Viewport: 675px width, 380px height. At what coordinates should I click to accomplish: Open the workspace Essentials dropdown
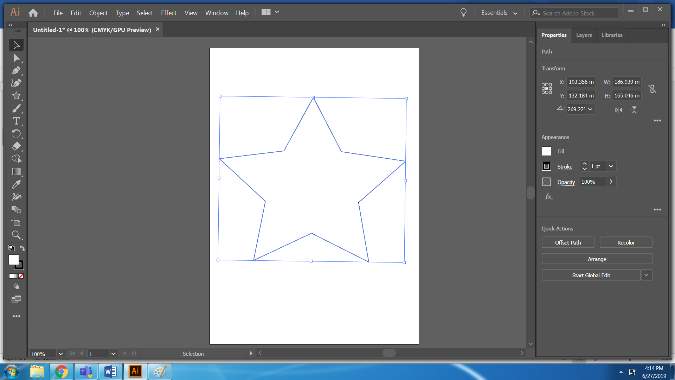[499, 13]
